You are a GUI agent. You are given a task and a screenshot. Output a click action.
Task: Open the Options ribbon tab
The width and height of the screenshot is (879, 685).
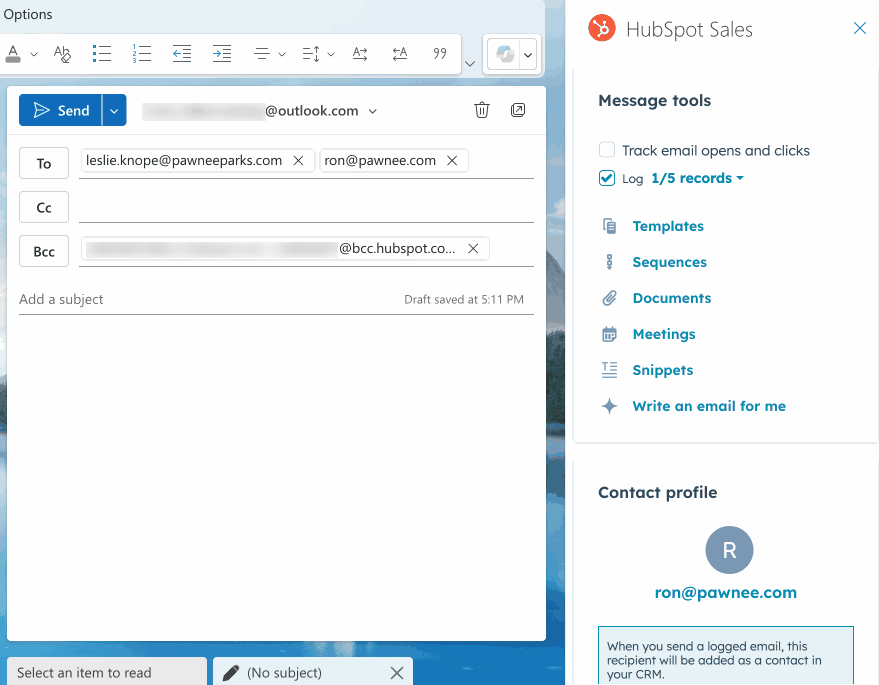[27, 14]
